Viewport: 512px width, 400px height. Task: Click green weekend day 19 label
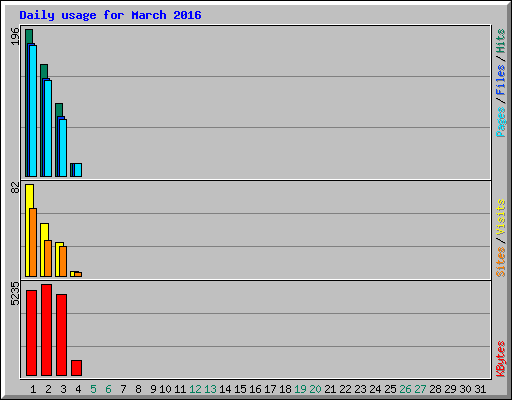pos(300,389)
